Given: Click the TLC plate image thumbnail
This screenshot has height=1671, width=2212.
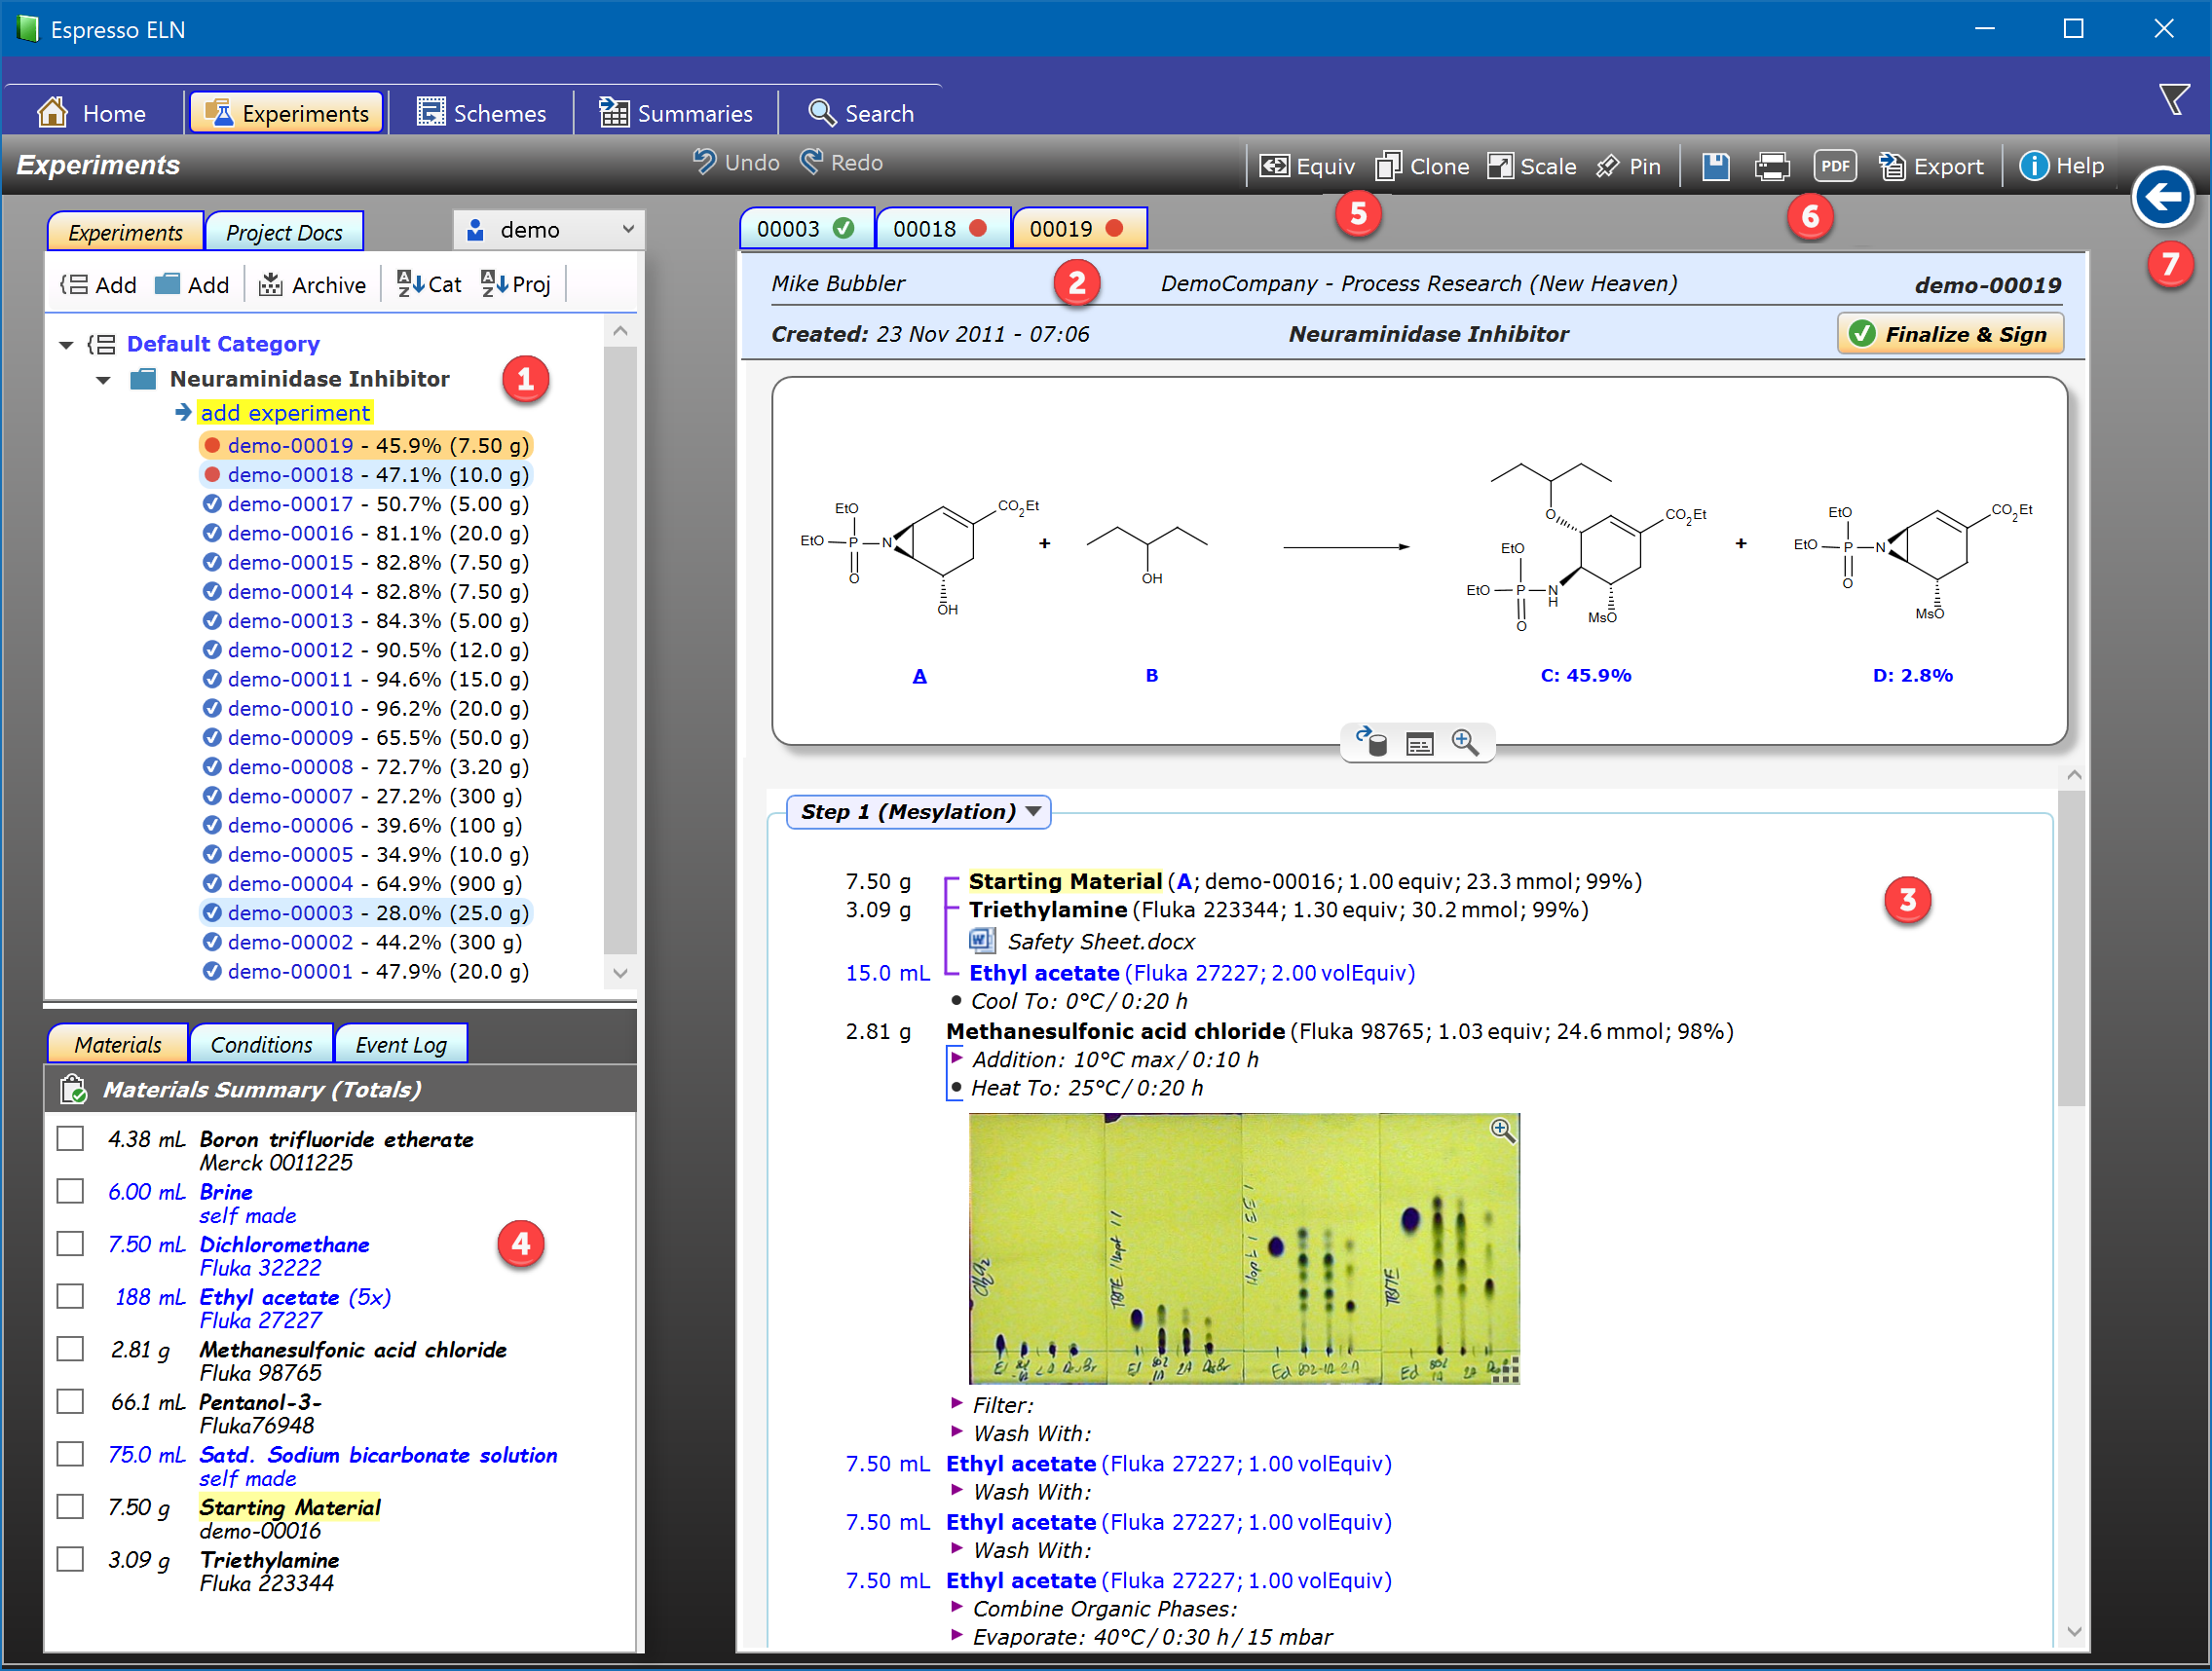Looking at the screenshot, I should pyautogui.click(x=1243, y=1248).
